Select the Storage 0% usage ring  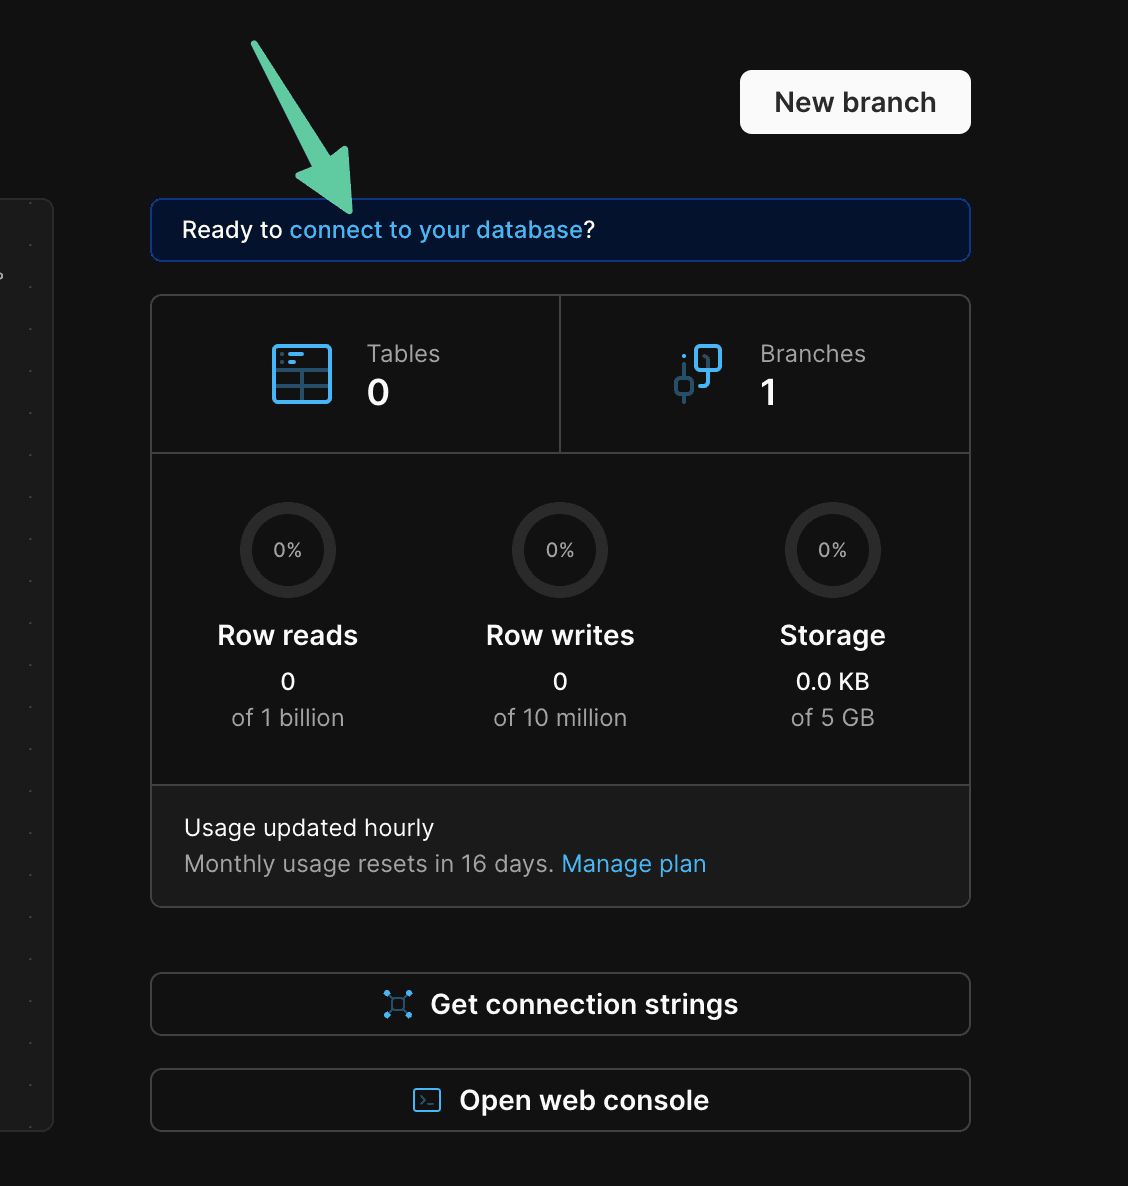click(x=832, y=550)
